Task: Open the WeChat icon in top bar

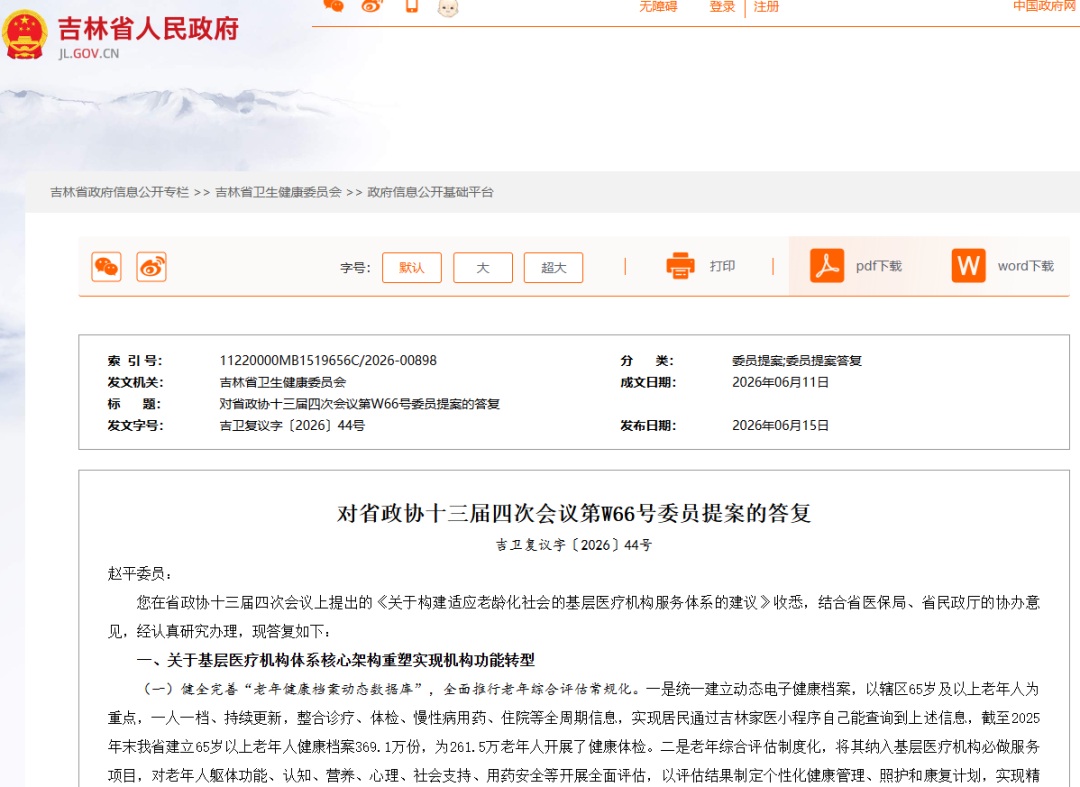Action: coord(334,6)
